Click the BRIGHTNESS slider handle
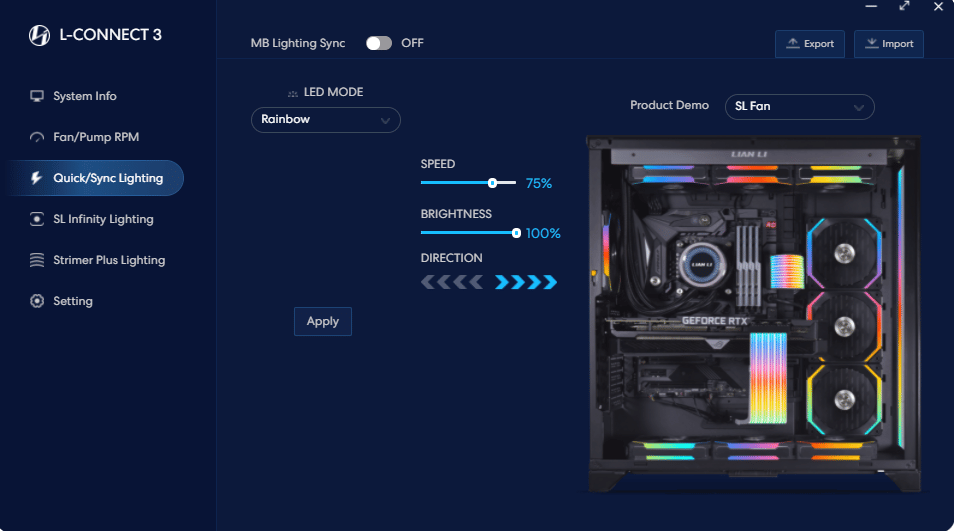954x531 pixels. (516, 233)
